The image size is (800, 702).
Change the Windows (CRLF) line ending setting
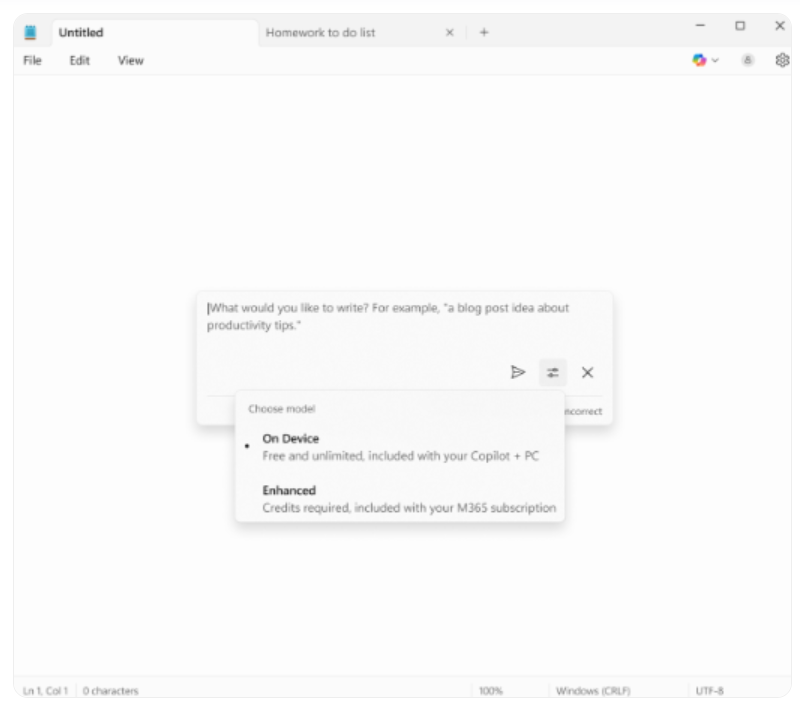click(593, 690)
